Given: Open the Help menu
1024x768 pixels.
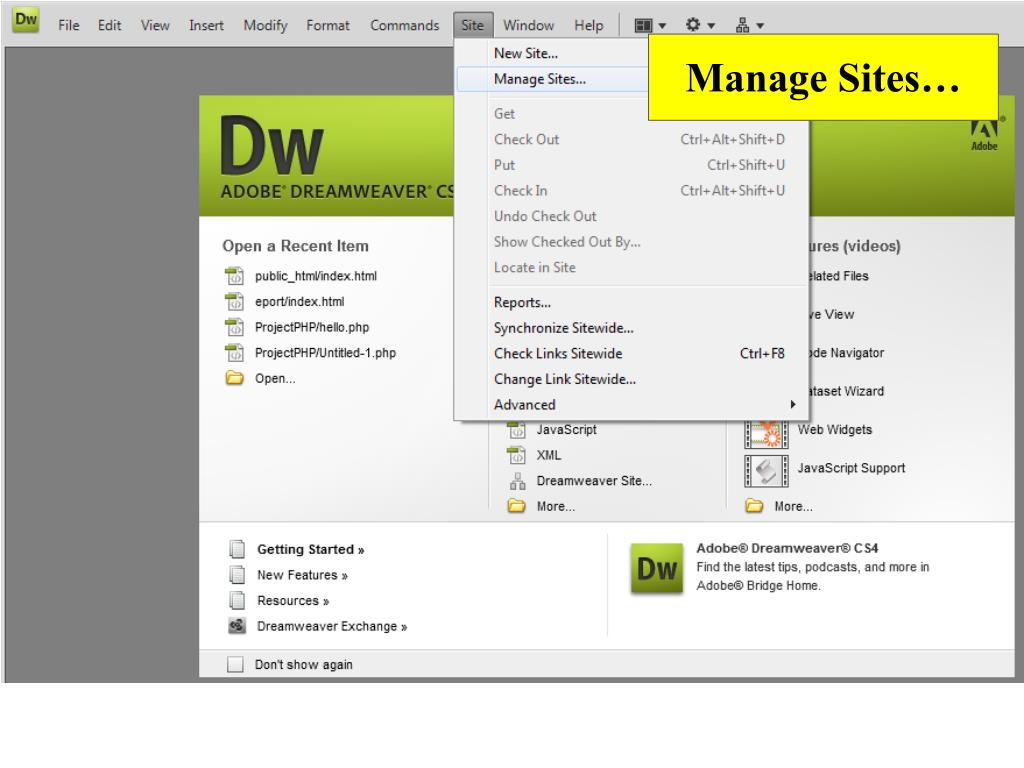Looking at the screenshot, I should pyautogui.click(x=588, y=25).
